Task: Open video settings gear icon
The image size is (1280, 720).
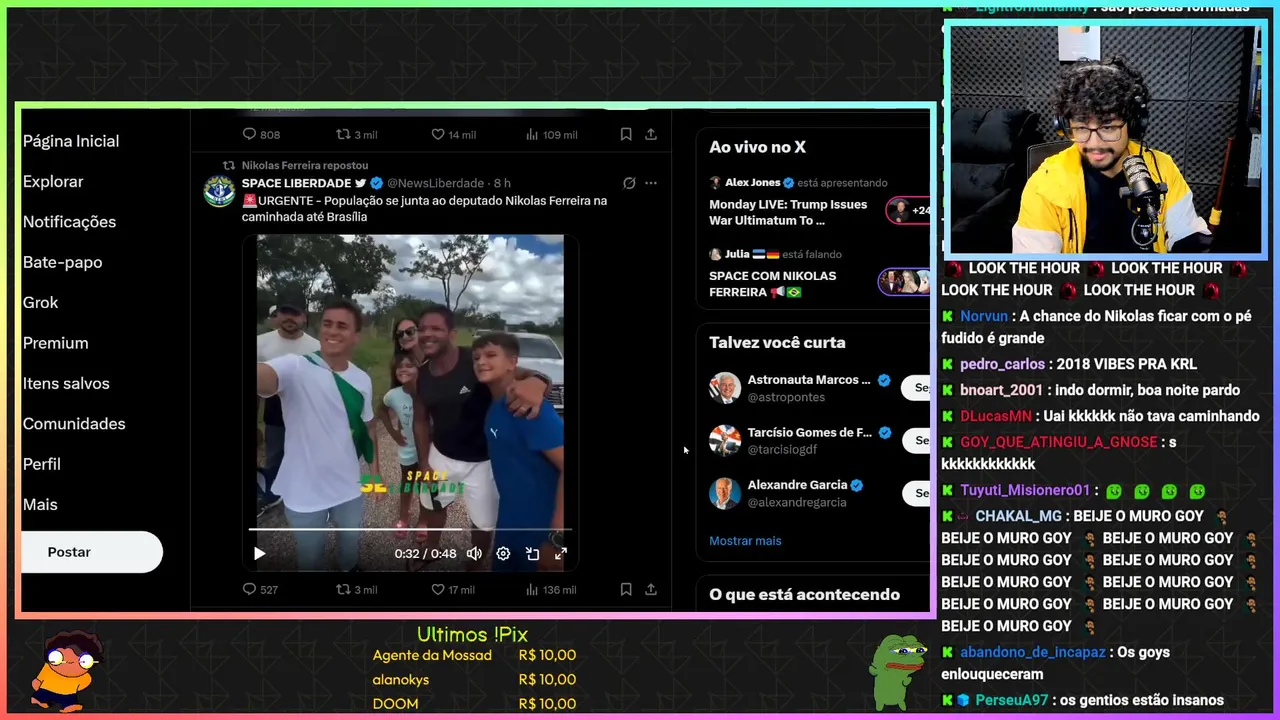Action: [x=503, y=553]
